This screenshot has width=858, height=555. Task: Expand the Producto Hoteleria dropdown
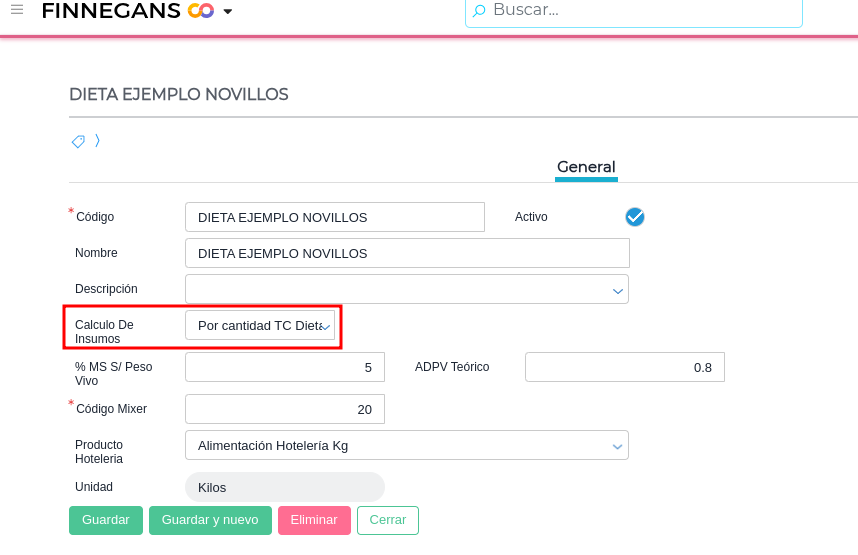[616, 446]
